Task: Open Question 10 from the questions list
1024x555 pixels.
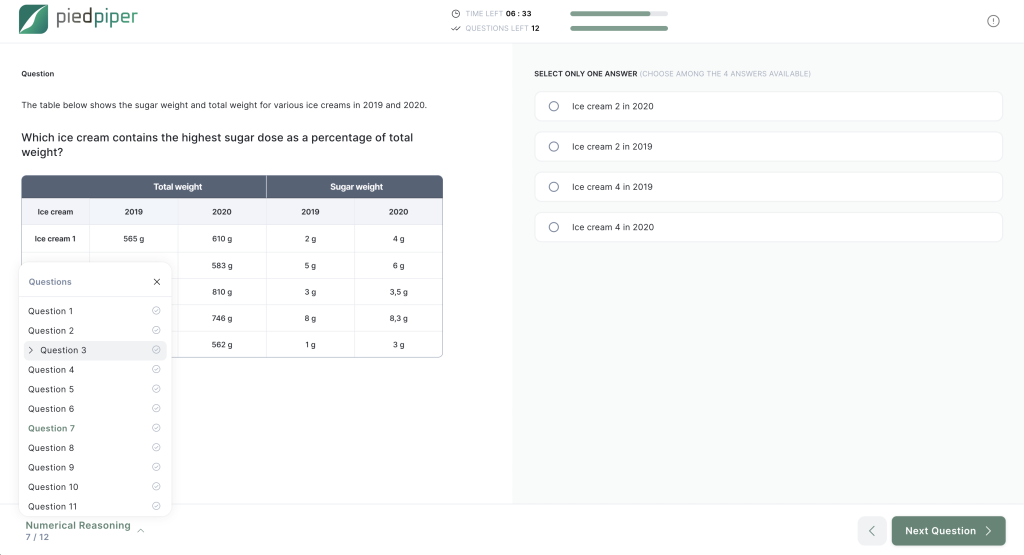Action: point(53,487)
